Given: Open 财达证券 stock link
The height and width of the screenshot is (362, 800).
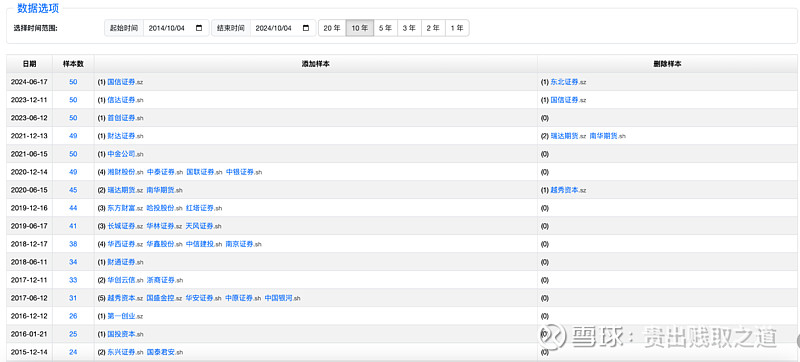Looking at the screenshot, I should (x=121, y=136).
